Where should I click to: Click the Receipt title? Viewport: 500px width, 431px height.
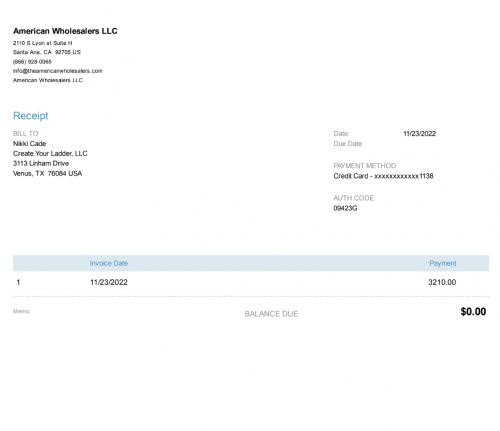pyautogui.click(x=31, y=116)
